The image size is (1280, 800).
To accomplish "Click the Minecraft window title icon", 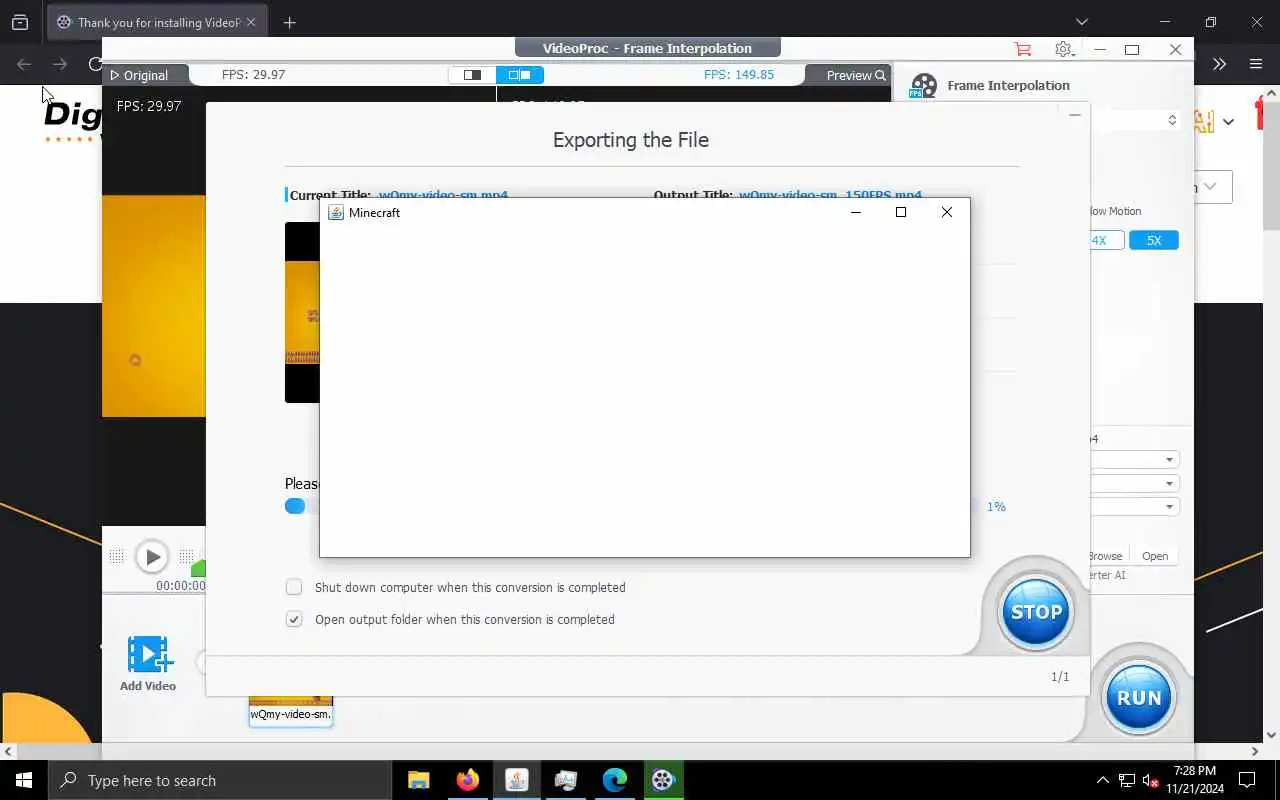I will (x=336, y=212).
